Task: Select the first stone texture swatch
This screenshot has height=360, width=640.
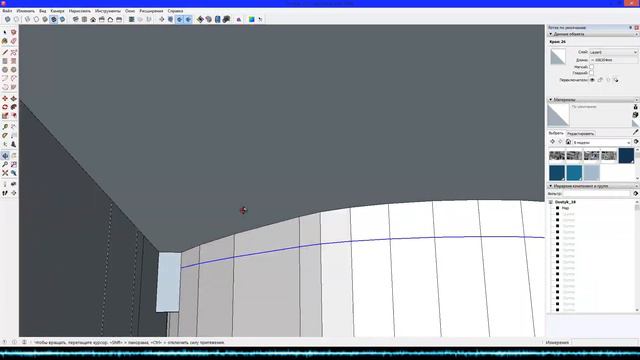Action: point(557,156)
